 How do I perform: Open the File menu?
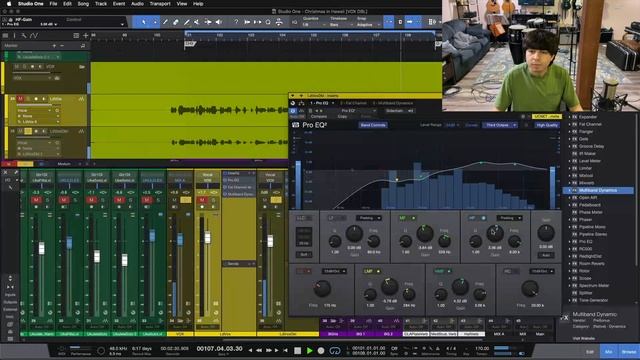pos(53,4)
